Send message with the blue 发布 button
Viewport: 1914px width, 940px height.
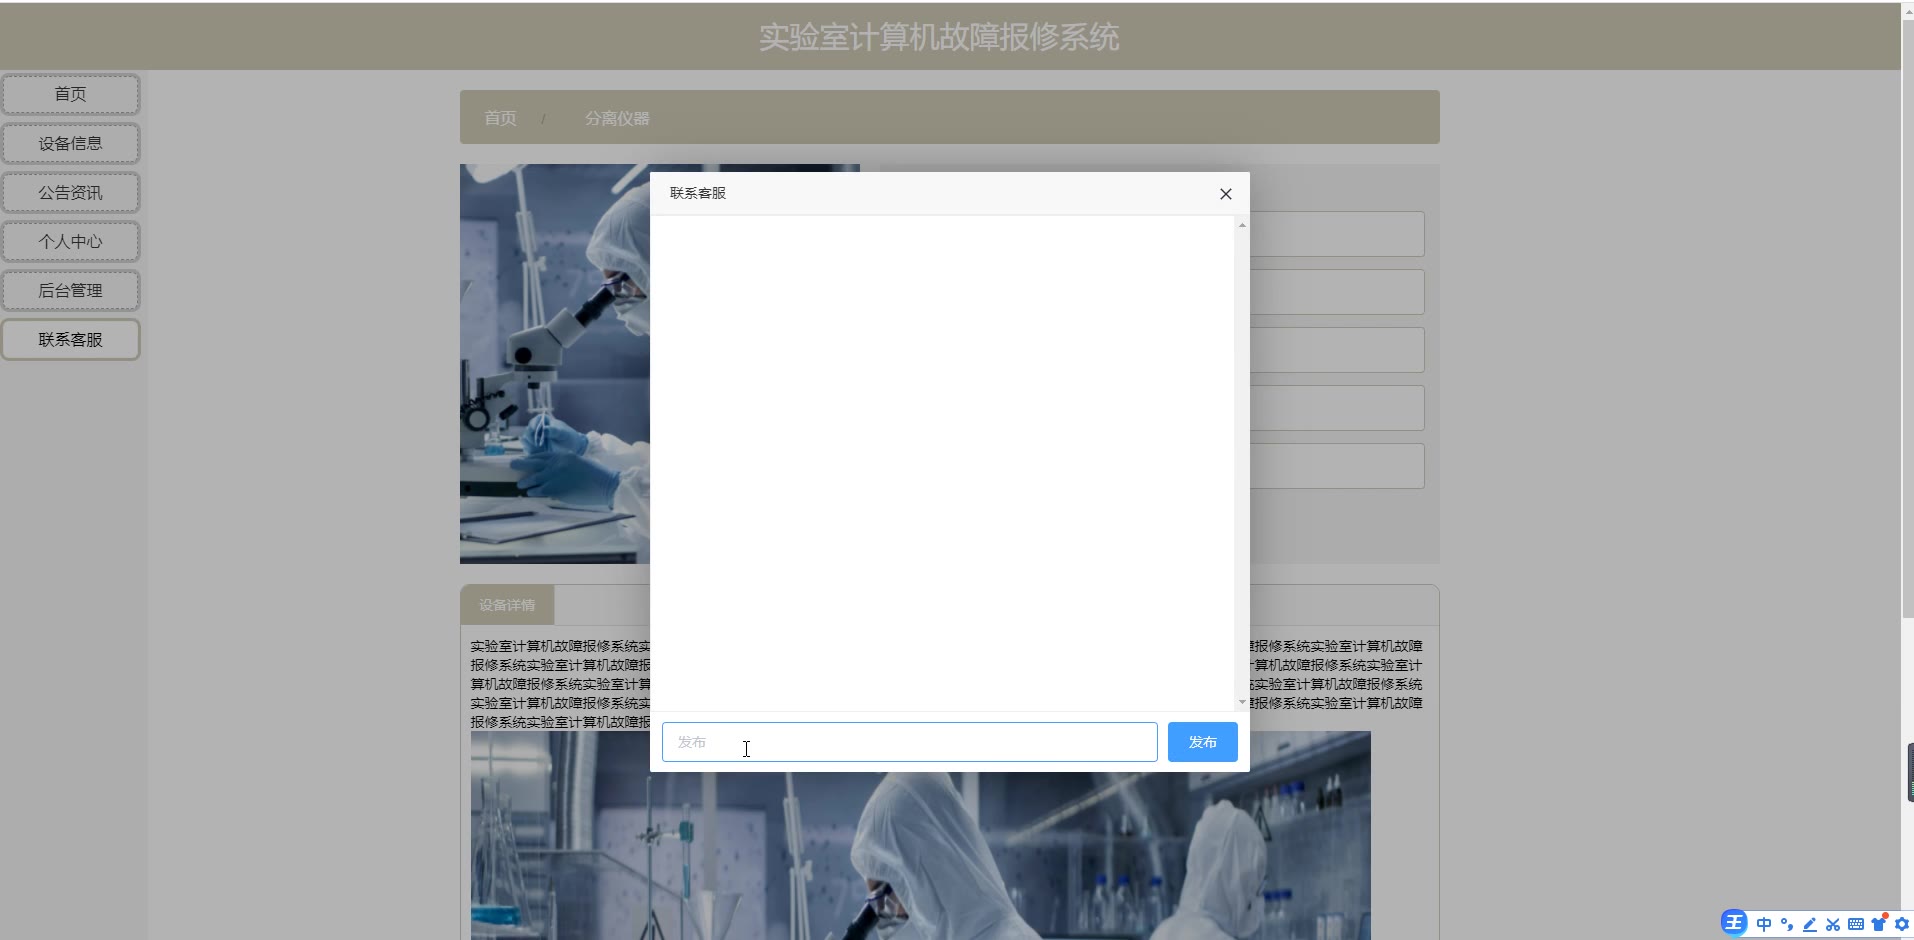(x=1202, y=742)
